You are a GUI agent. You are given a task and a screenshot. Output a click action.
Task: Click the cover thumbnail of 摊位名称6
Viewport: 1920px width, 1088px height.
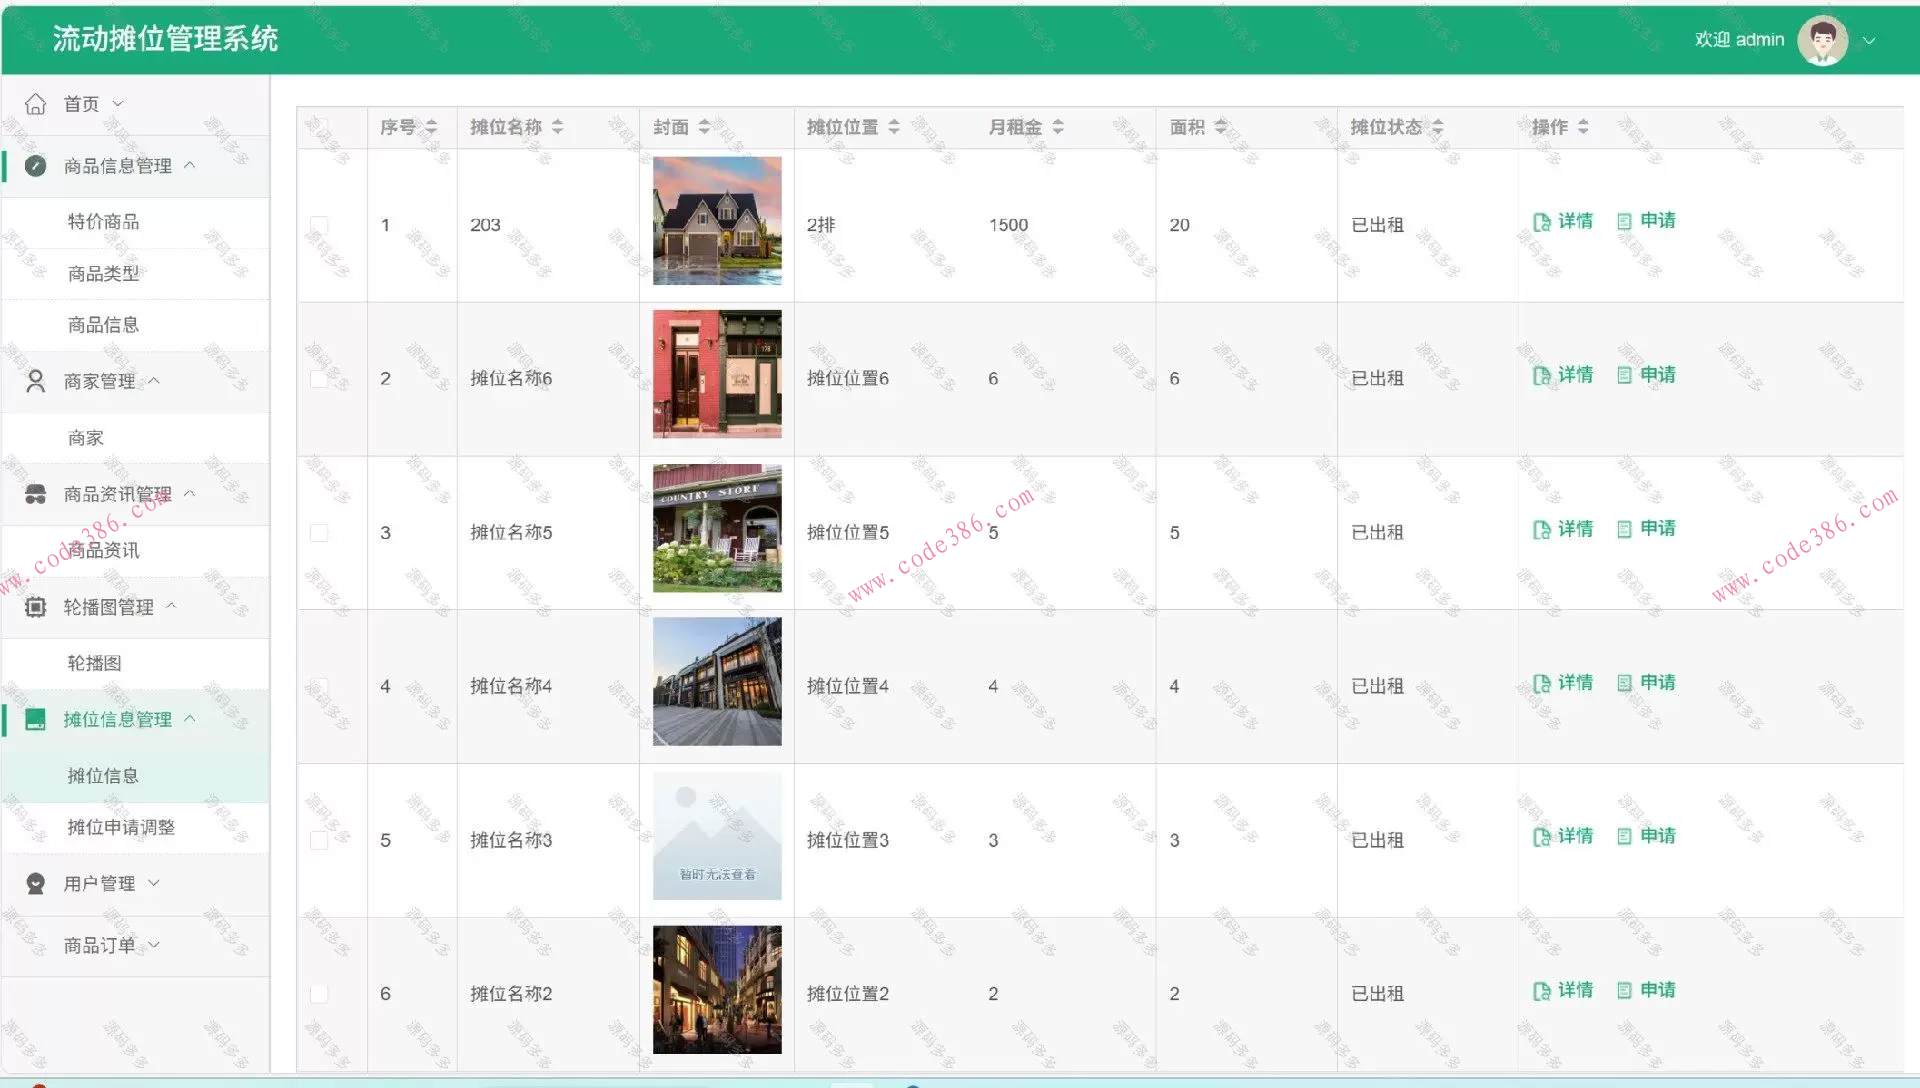click(x=717, y=374)
